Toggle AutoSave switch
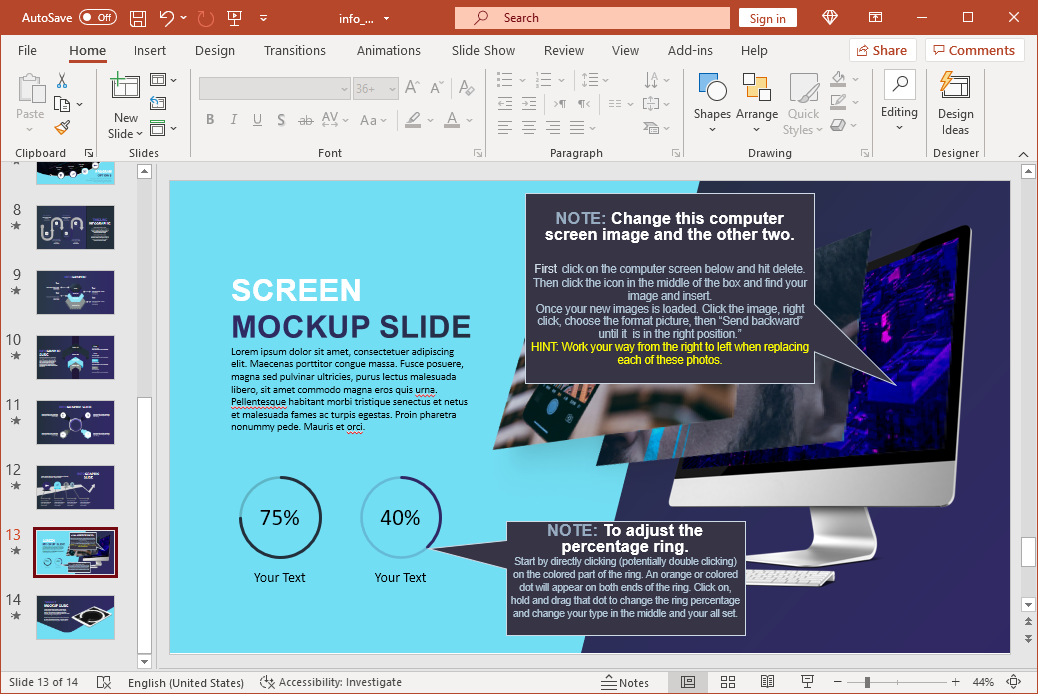The image size is (1038, 694). 98,18
